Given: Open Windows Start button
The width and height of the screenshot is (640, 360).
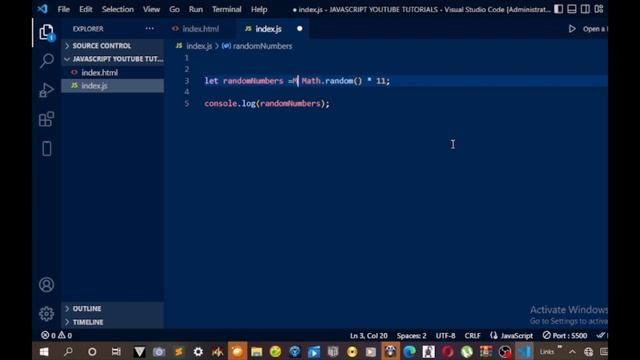Looking at the screenshot, I should [x=44, y=351].
